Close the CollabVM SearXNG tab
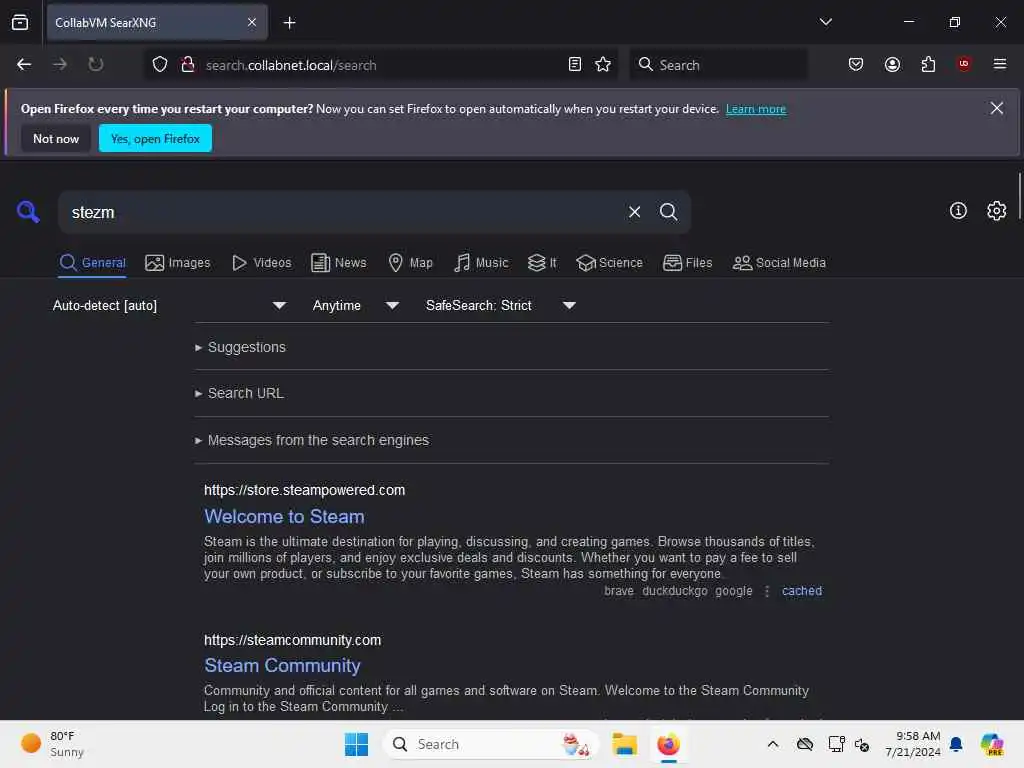Image resolution: width=1024 pixels, height=768 pixels. (x=252, y=23)
